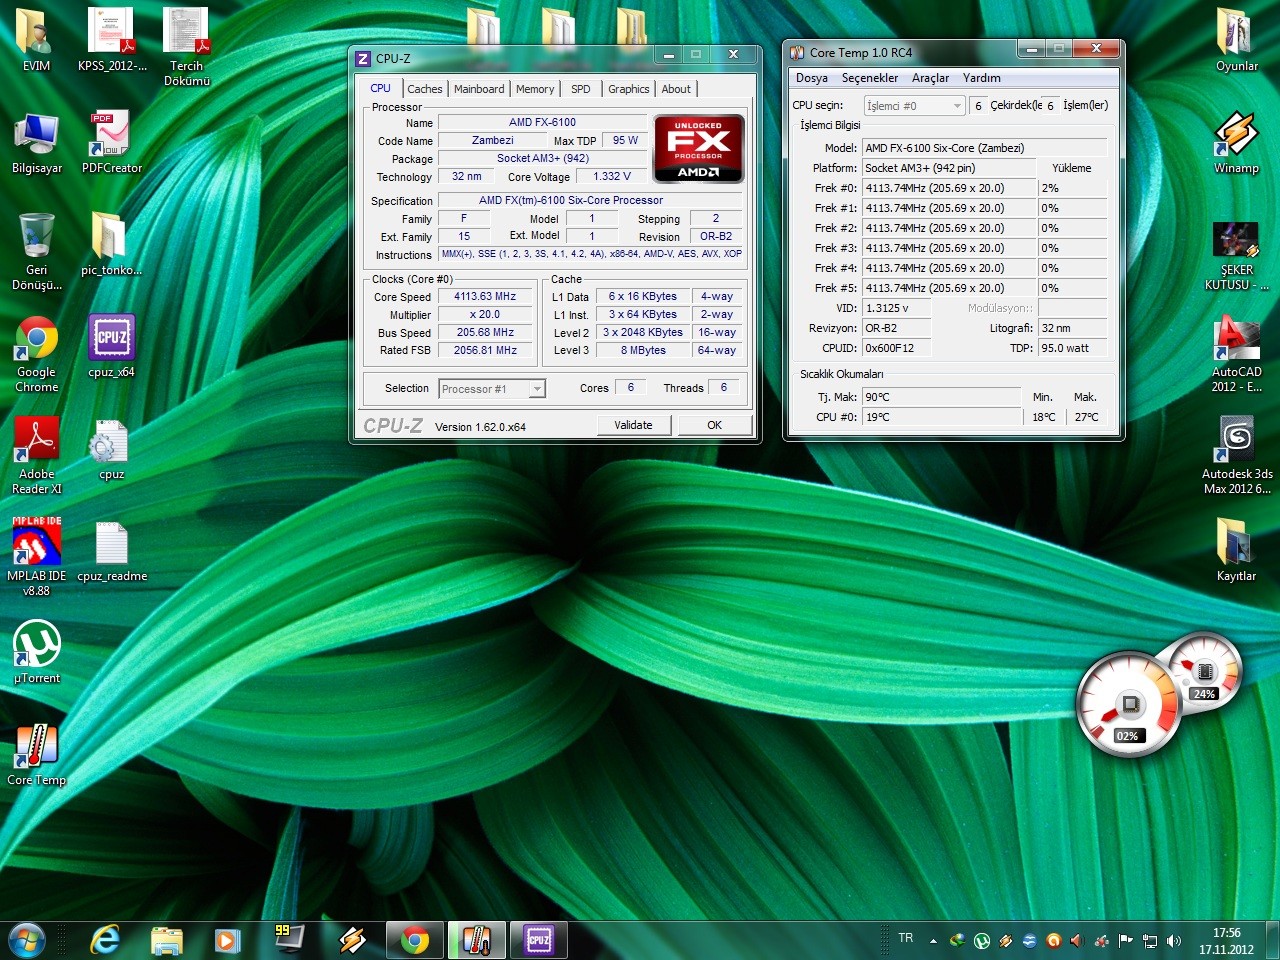The image size is (1280, 960).
Task: Open Windows Media Player taskbar icon
Action: point(227,940)
